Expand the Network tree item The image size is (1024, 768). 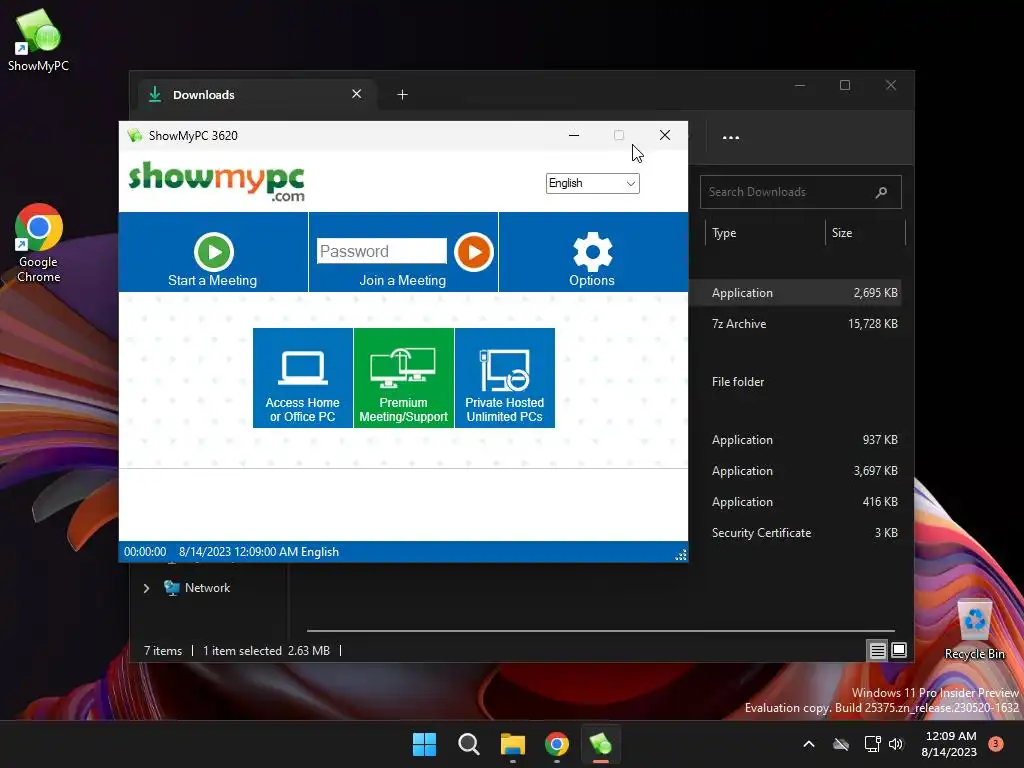[x=146, y=588]
